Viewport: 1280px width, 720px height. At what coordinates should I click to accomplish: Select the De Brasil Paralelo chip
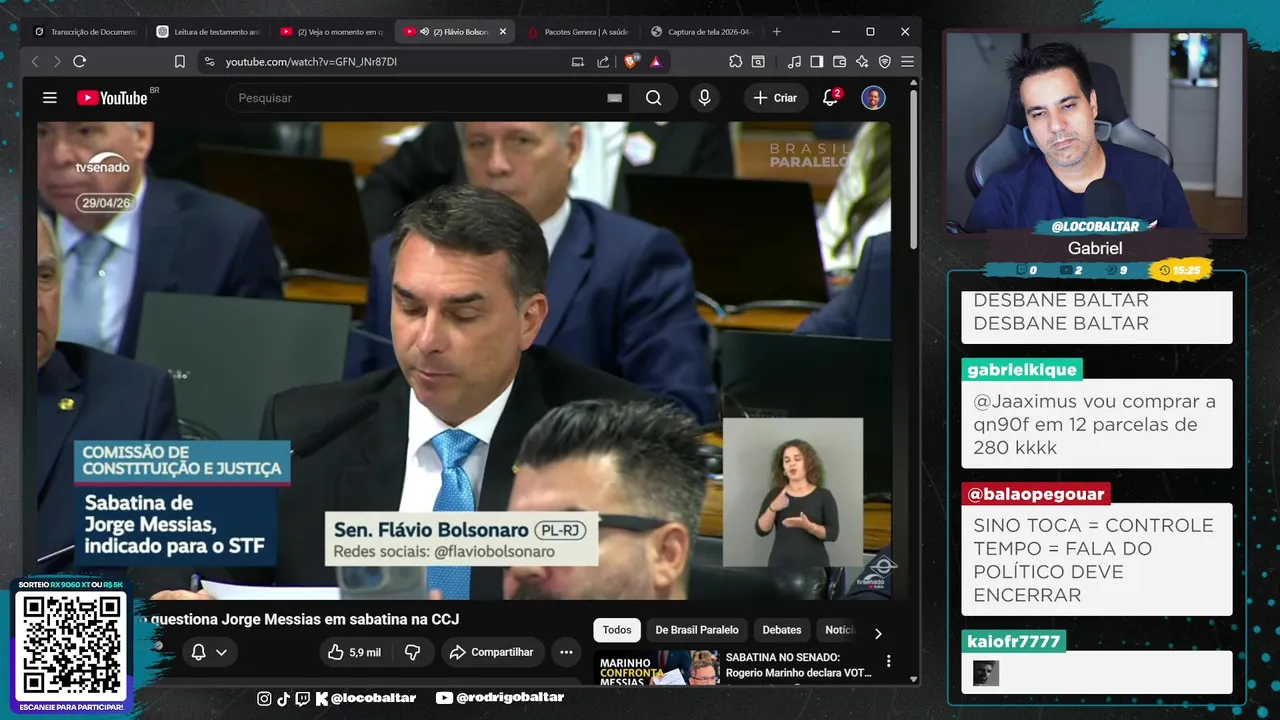[x=697, y=630]
